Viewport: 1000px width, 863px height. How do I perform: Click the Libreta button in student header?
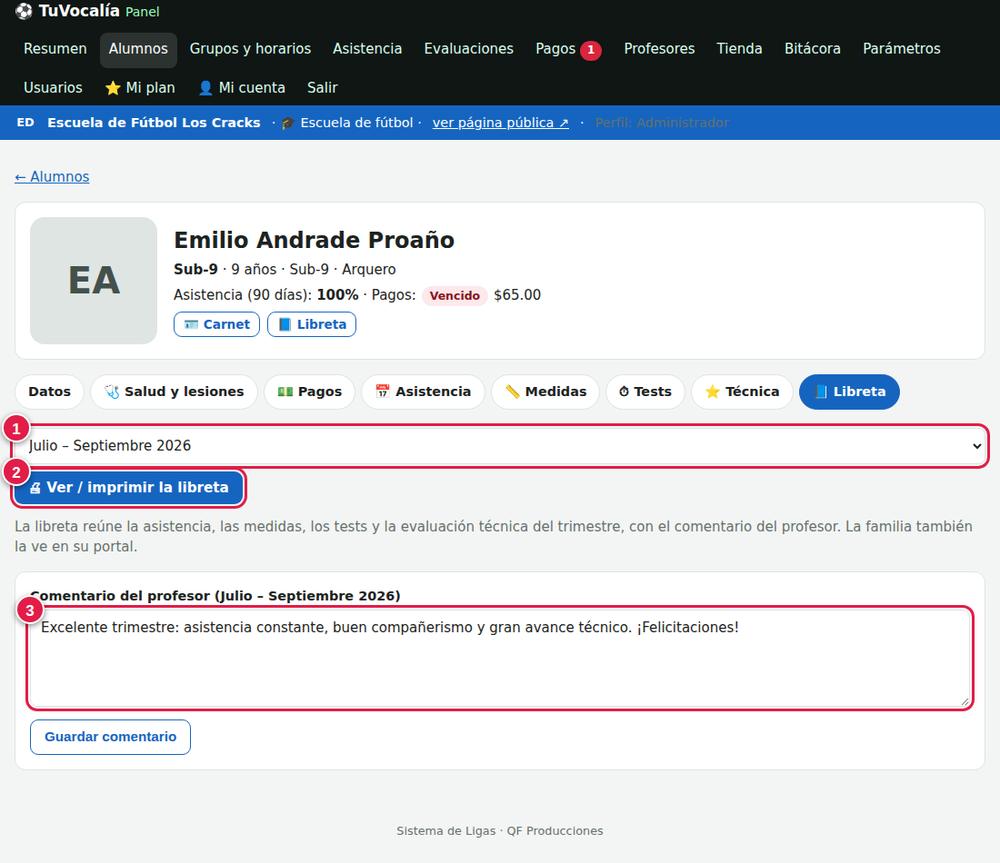312,324
